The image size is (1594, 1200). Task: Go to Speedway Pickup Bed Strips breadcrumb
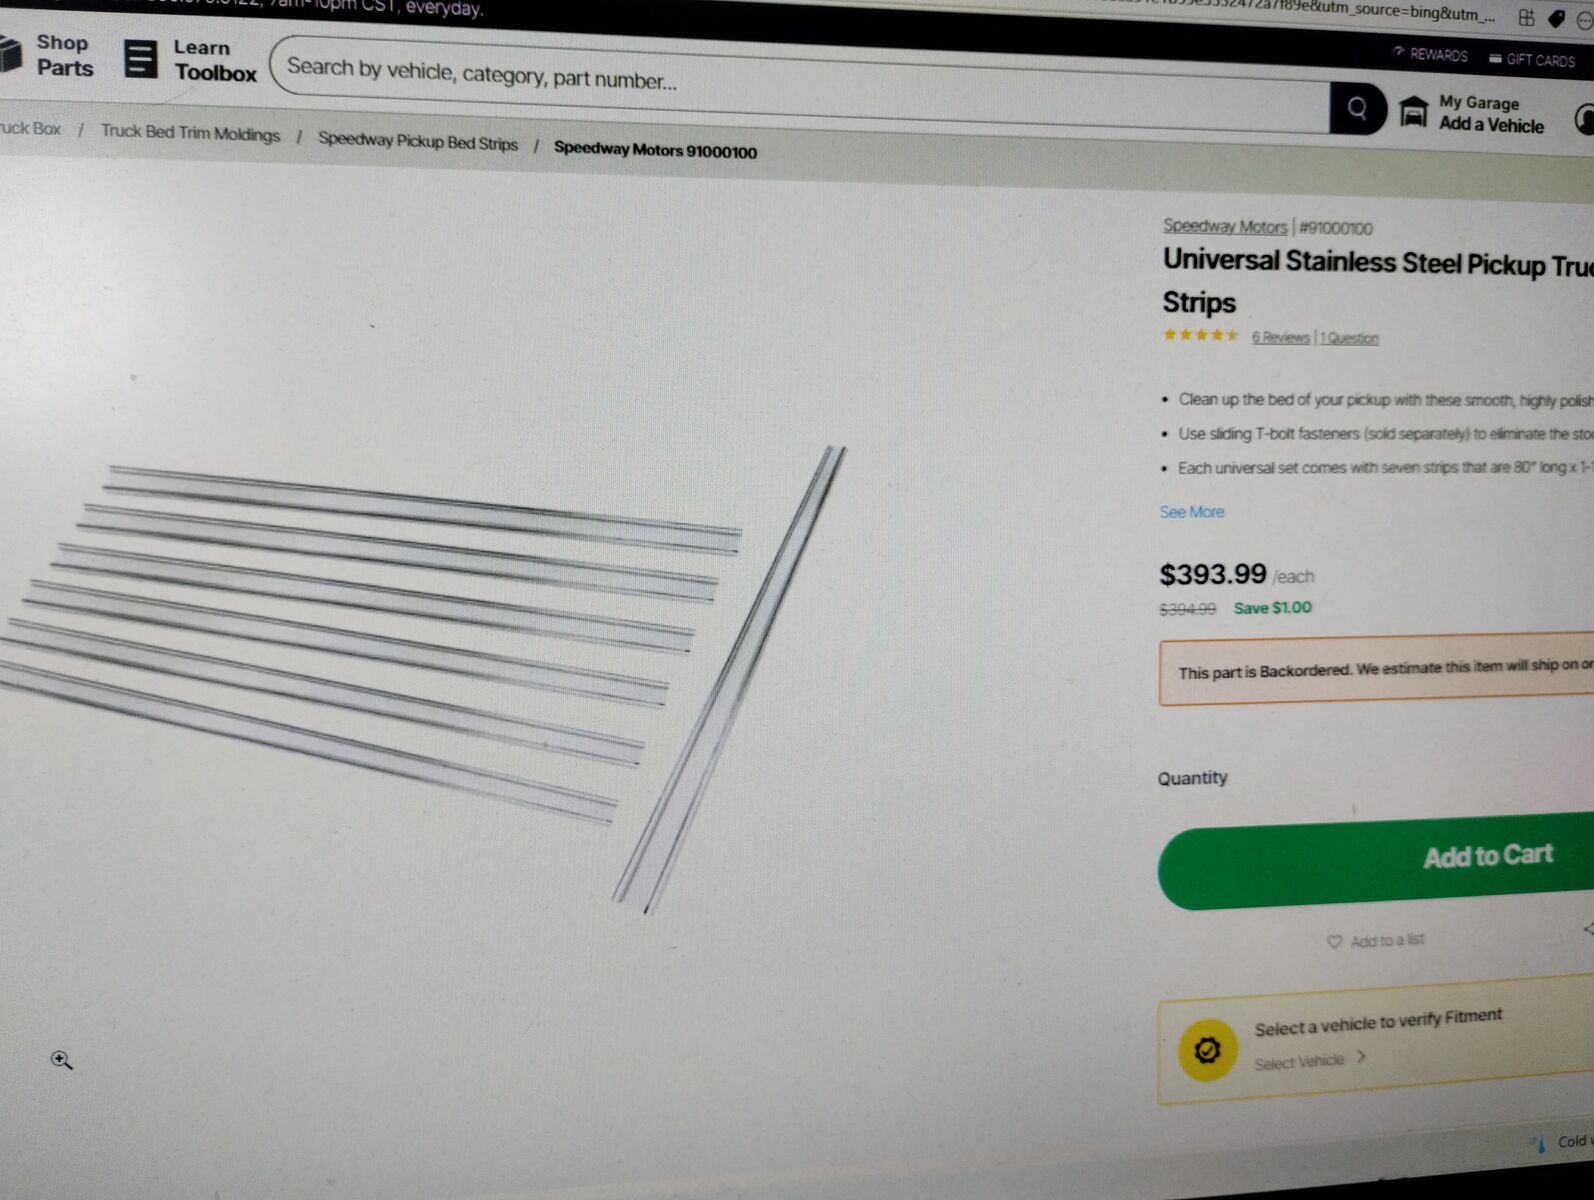418,142
